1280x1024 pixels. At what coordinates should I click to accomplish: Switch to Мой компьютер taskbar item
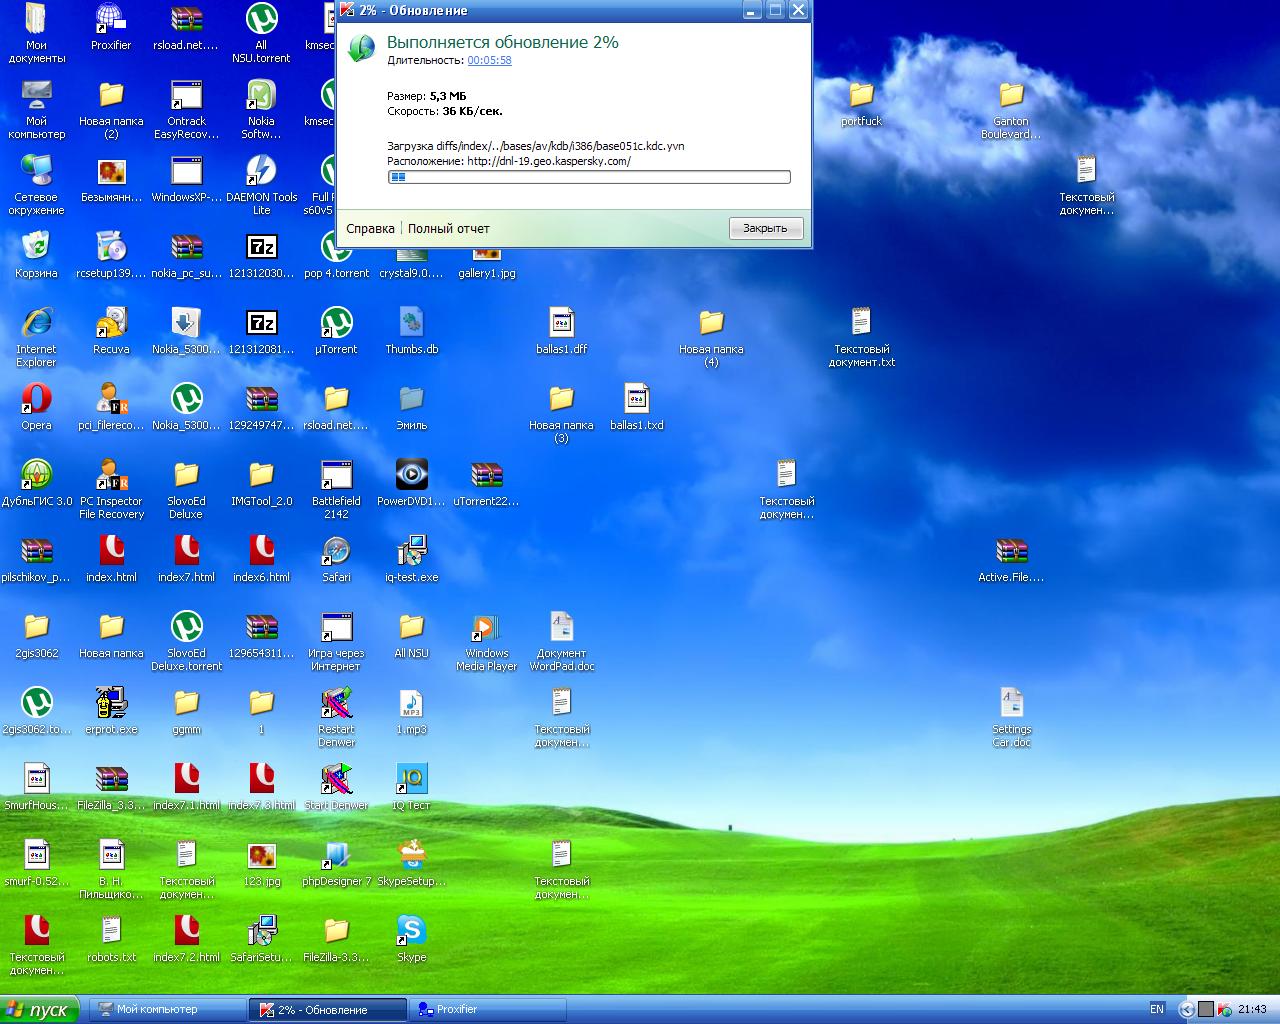click(x=167, y=1010)
